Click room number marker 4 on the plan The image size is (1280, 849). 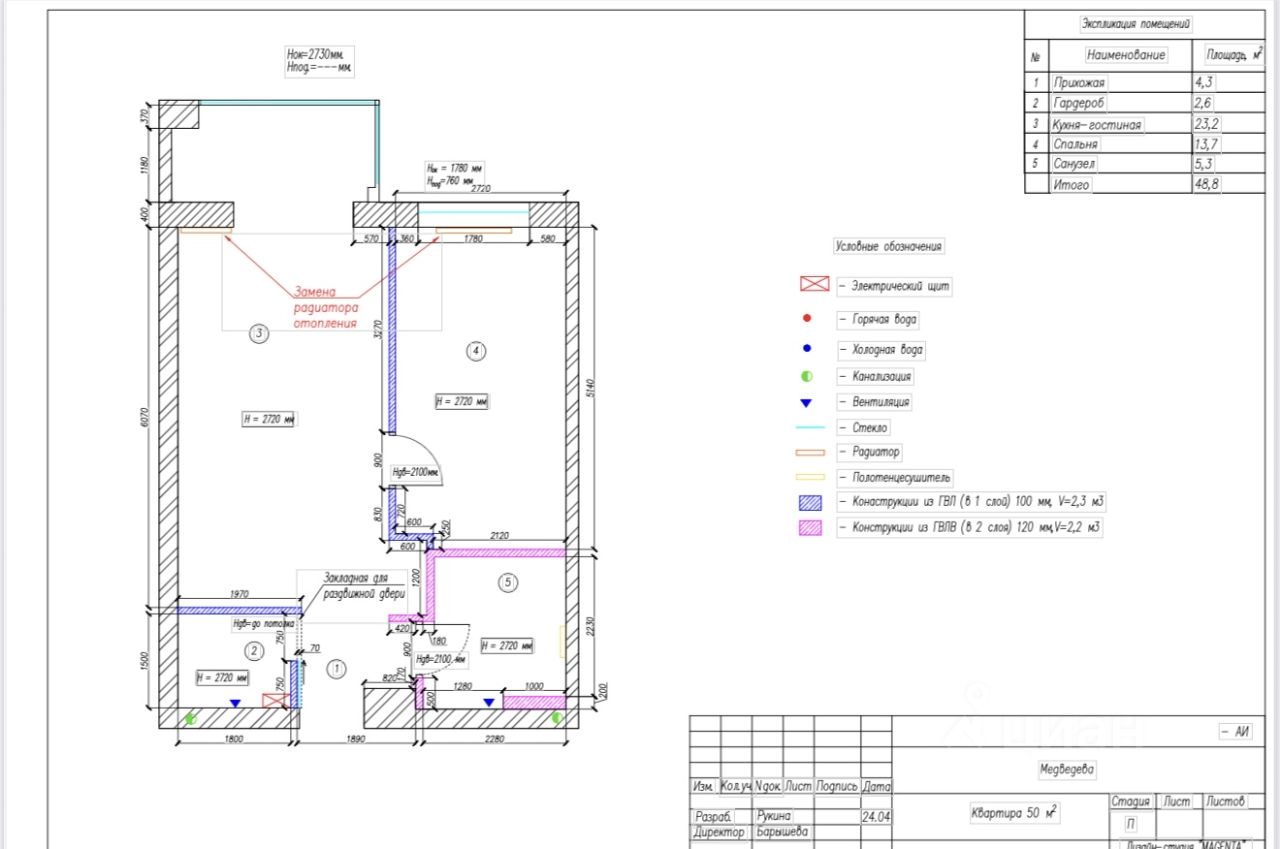tap(476, 350)
